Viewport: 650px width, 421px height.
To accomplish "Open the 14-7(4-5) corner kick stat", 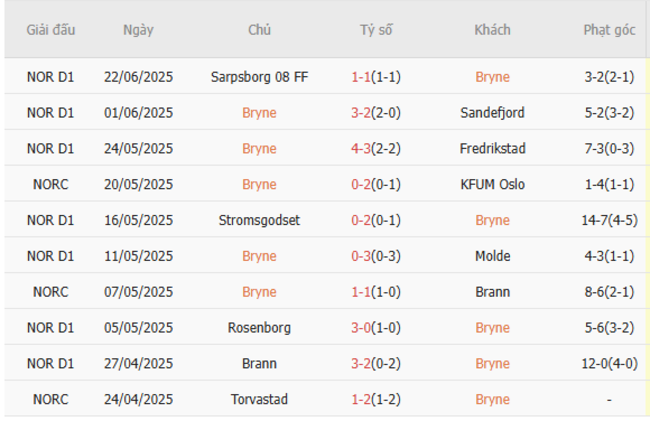I will (609, 220).
